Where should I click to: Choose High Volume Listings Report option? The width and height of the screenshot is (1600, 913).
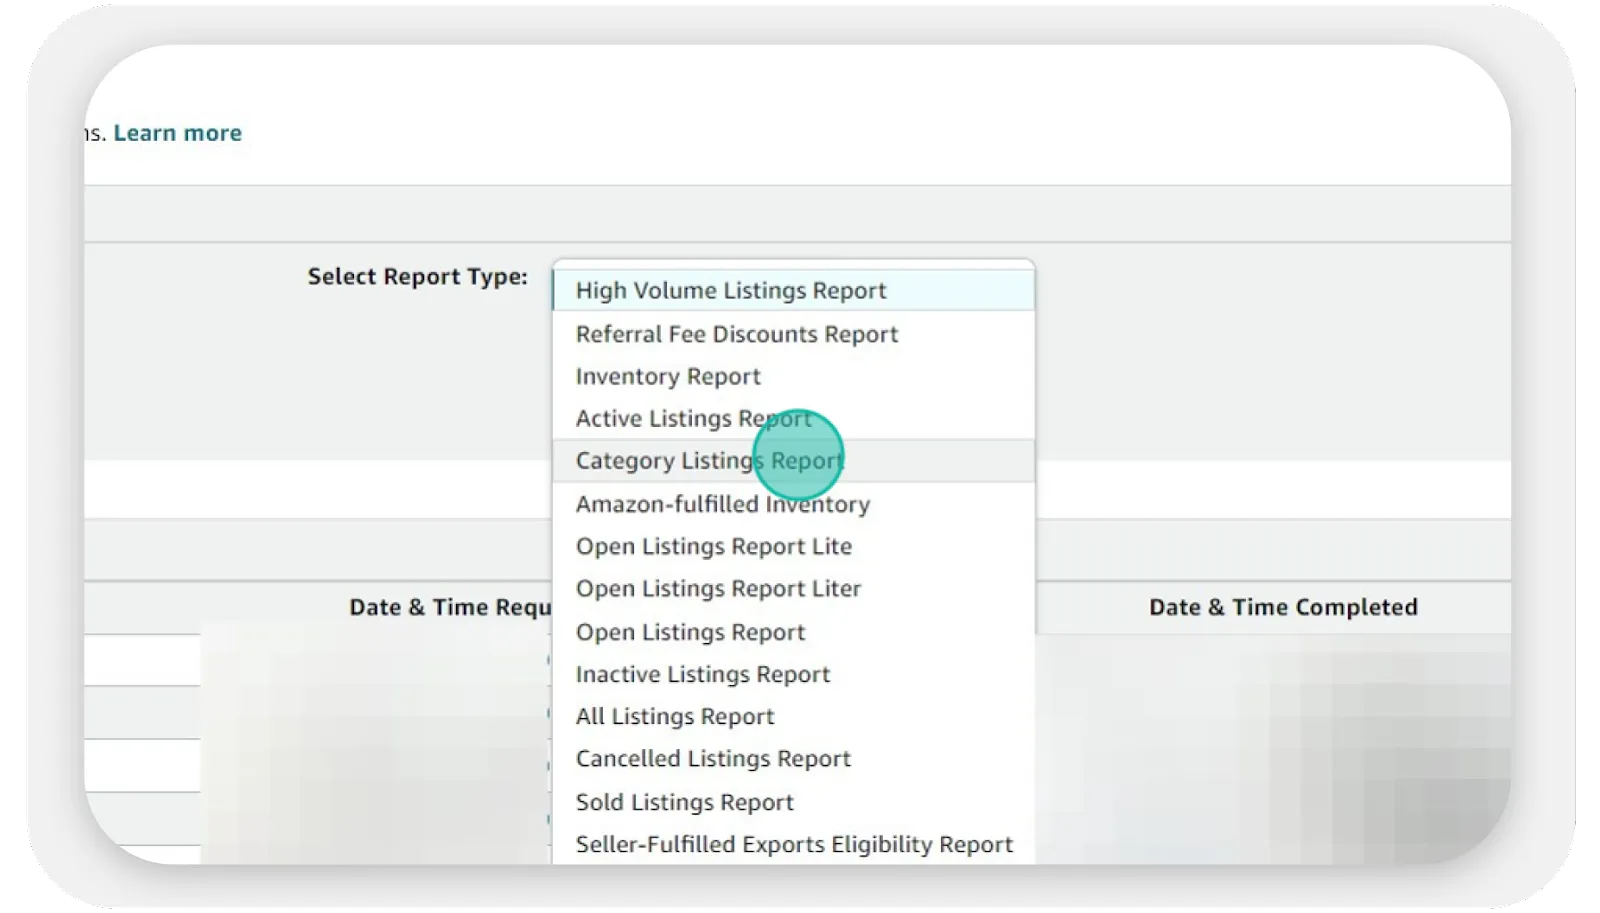click(x=730, y=290)
